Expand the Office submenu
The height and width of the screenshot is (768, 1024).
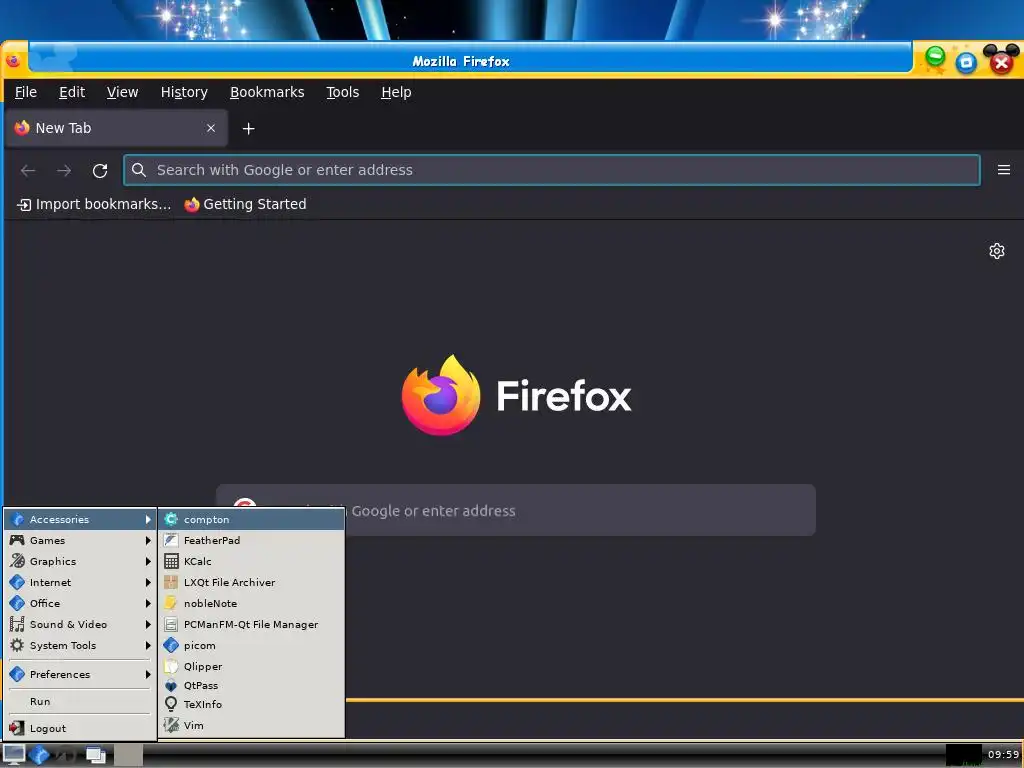click(80, 603)
